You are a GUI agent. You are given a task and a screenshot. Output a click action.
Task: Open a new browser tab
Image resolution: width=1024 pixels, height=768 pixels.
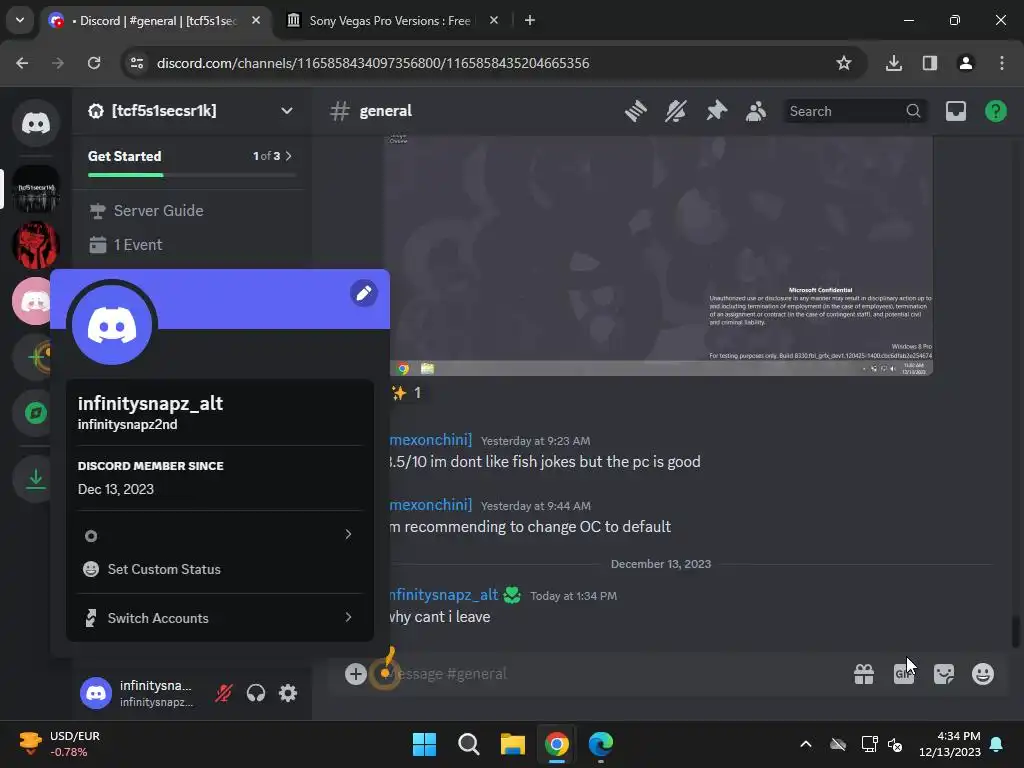[x=530, y=21]
